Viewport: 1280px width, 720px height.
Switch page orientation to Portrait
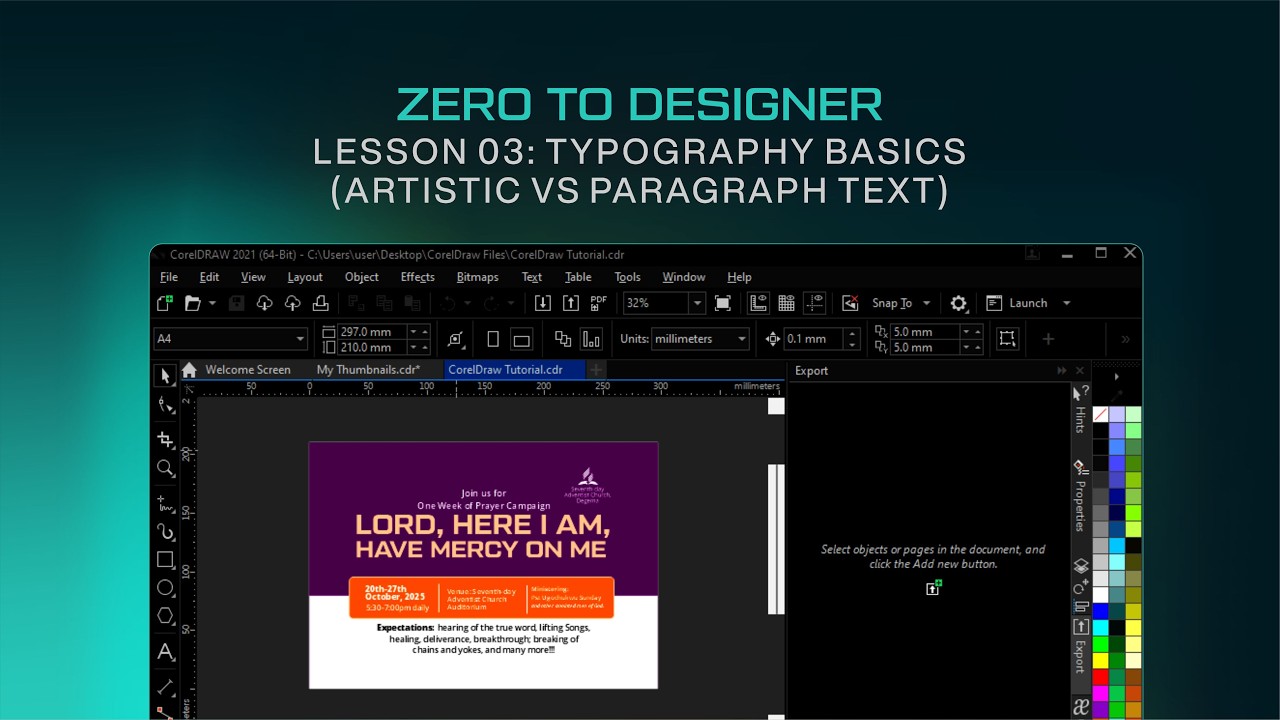(x=493, y=339)
